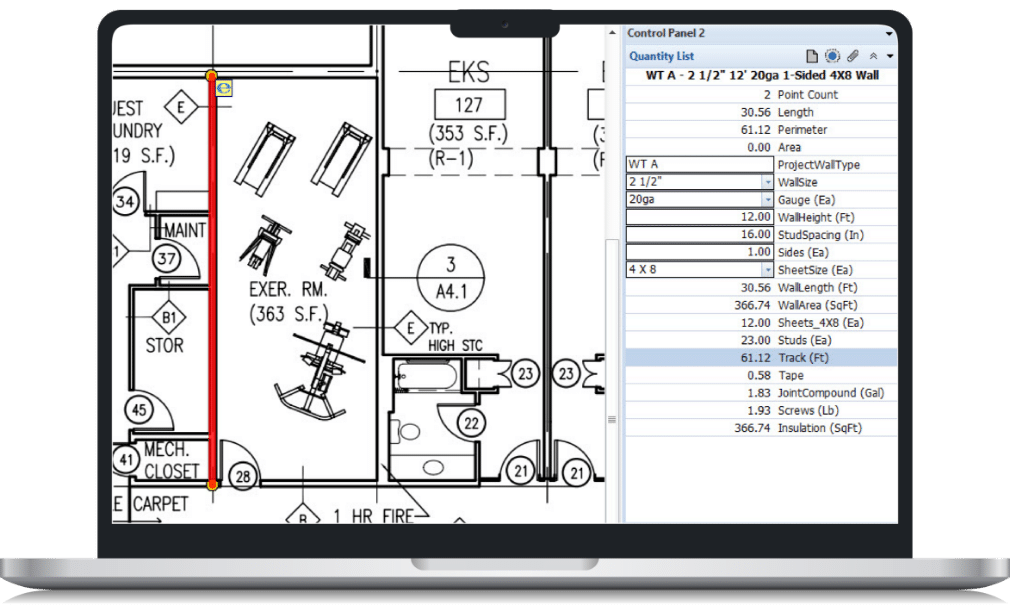Collapse Quantity List with double chevron icon
This screenshot has width=1010, height=605.
873,57
